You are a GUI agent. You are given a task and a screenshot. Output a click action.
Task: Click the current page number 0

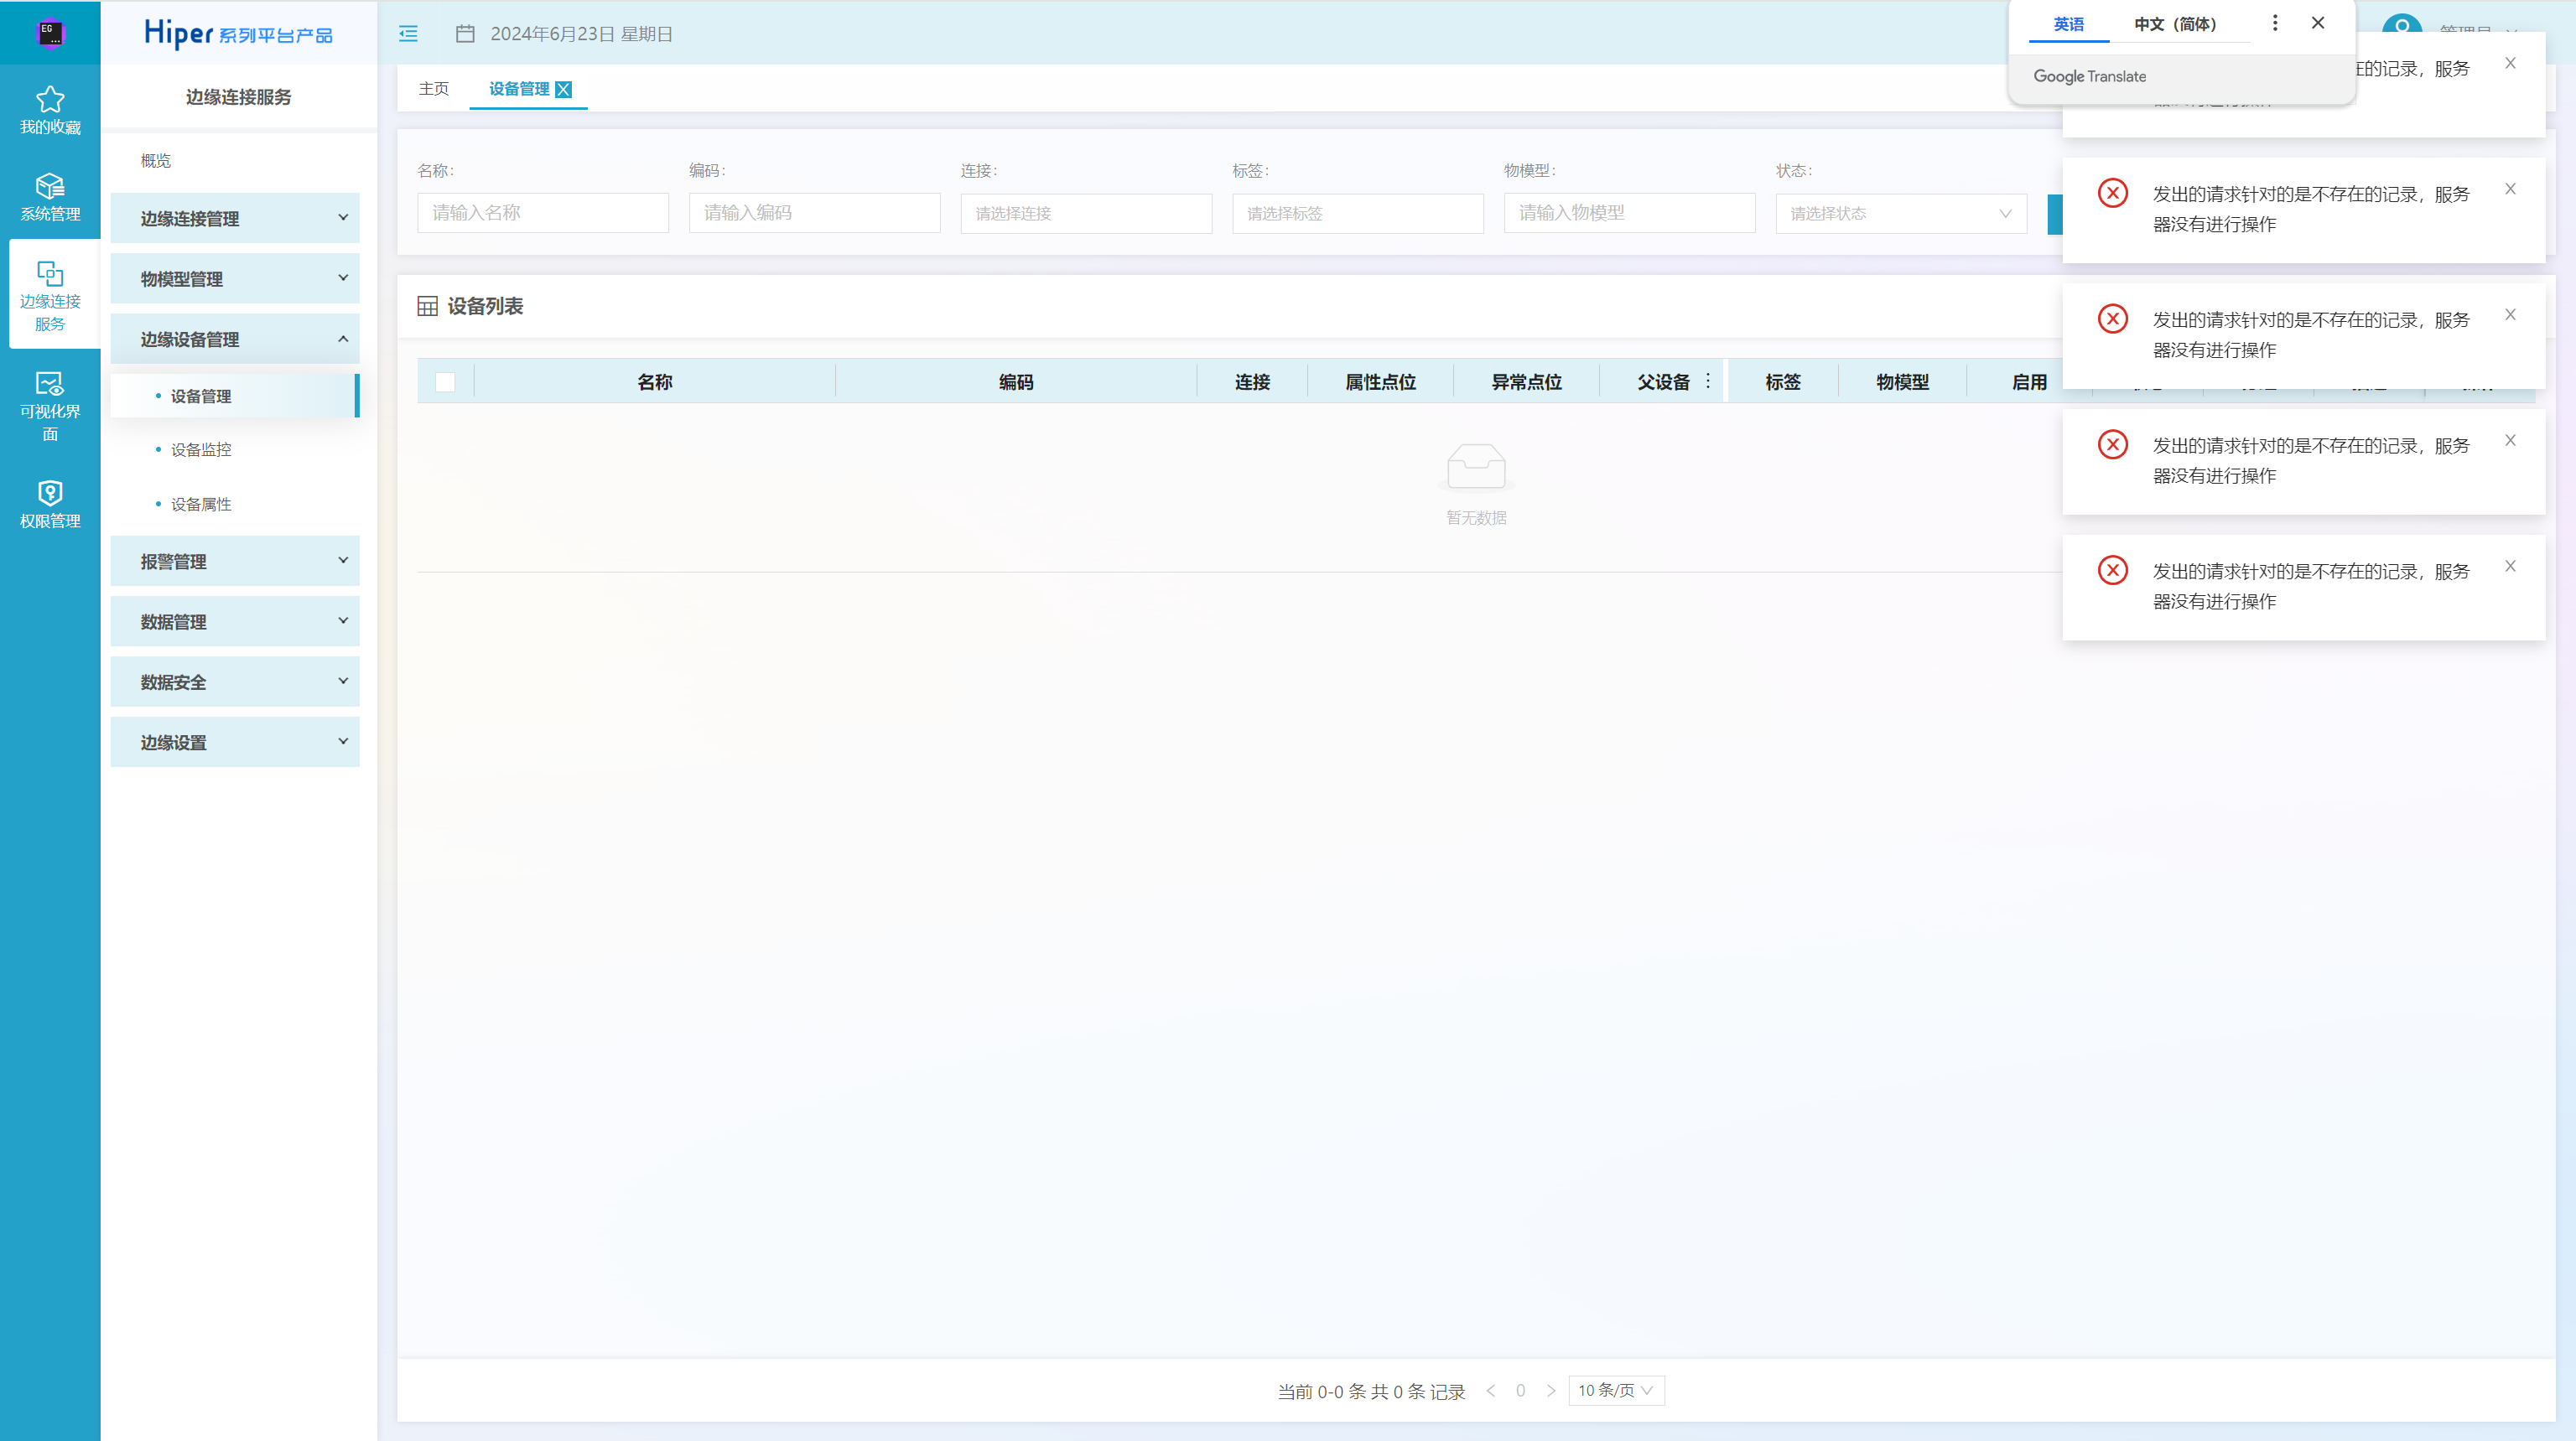(x=1520, y=1391)
